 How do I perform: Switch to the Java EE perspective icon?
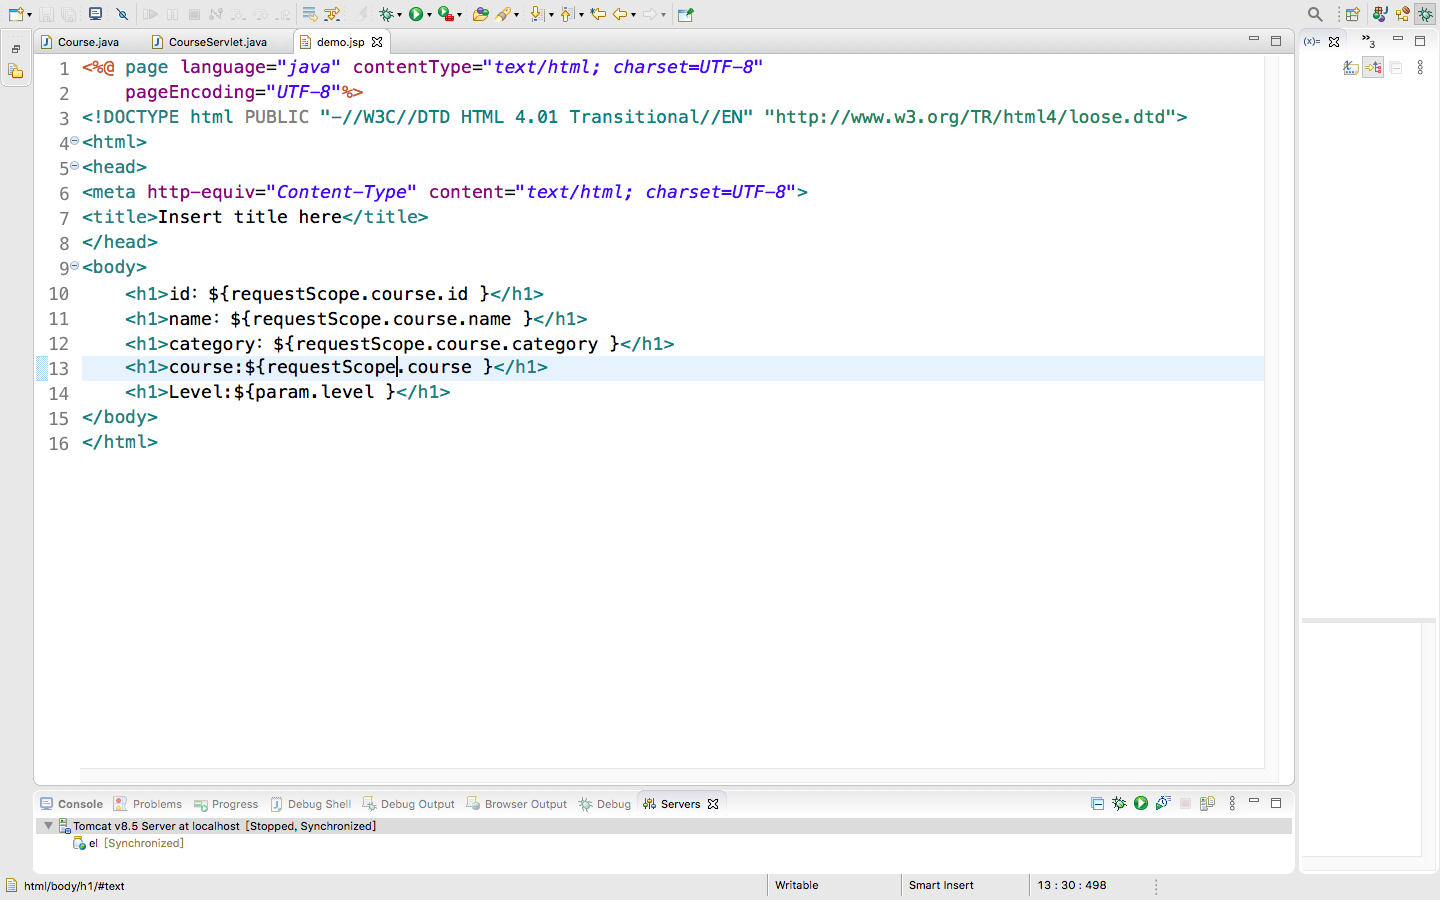point(1381,14)
